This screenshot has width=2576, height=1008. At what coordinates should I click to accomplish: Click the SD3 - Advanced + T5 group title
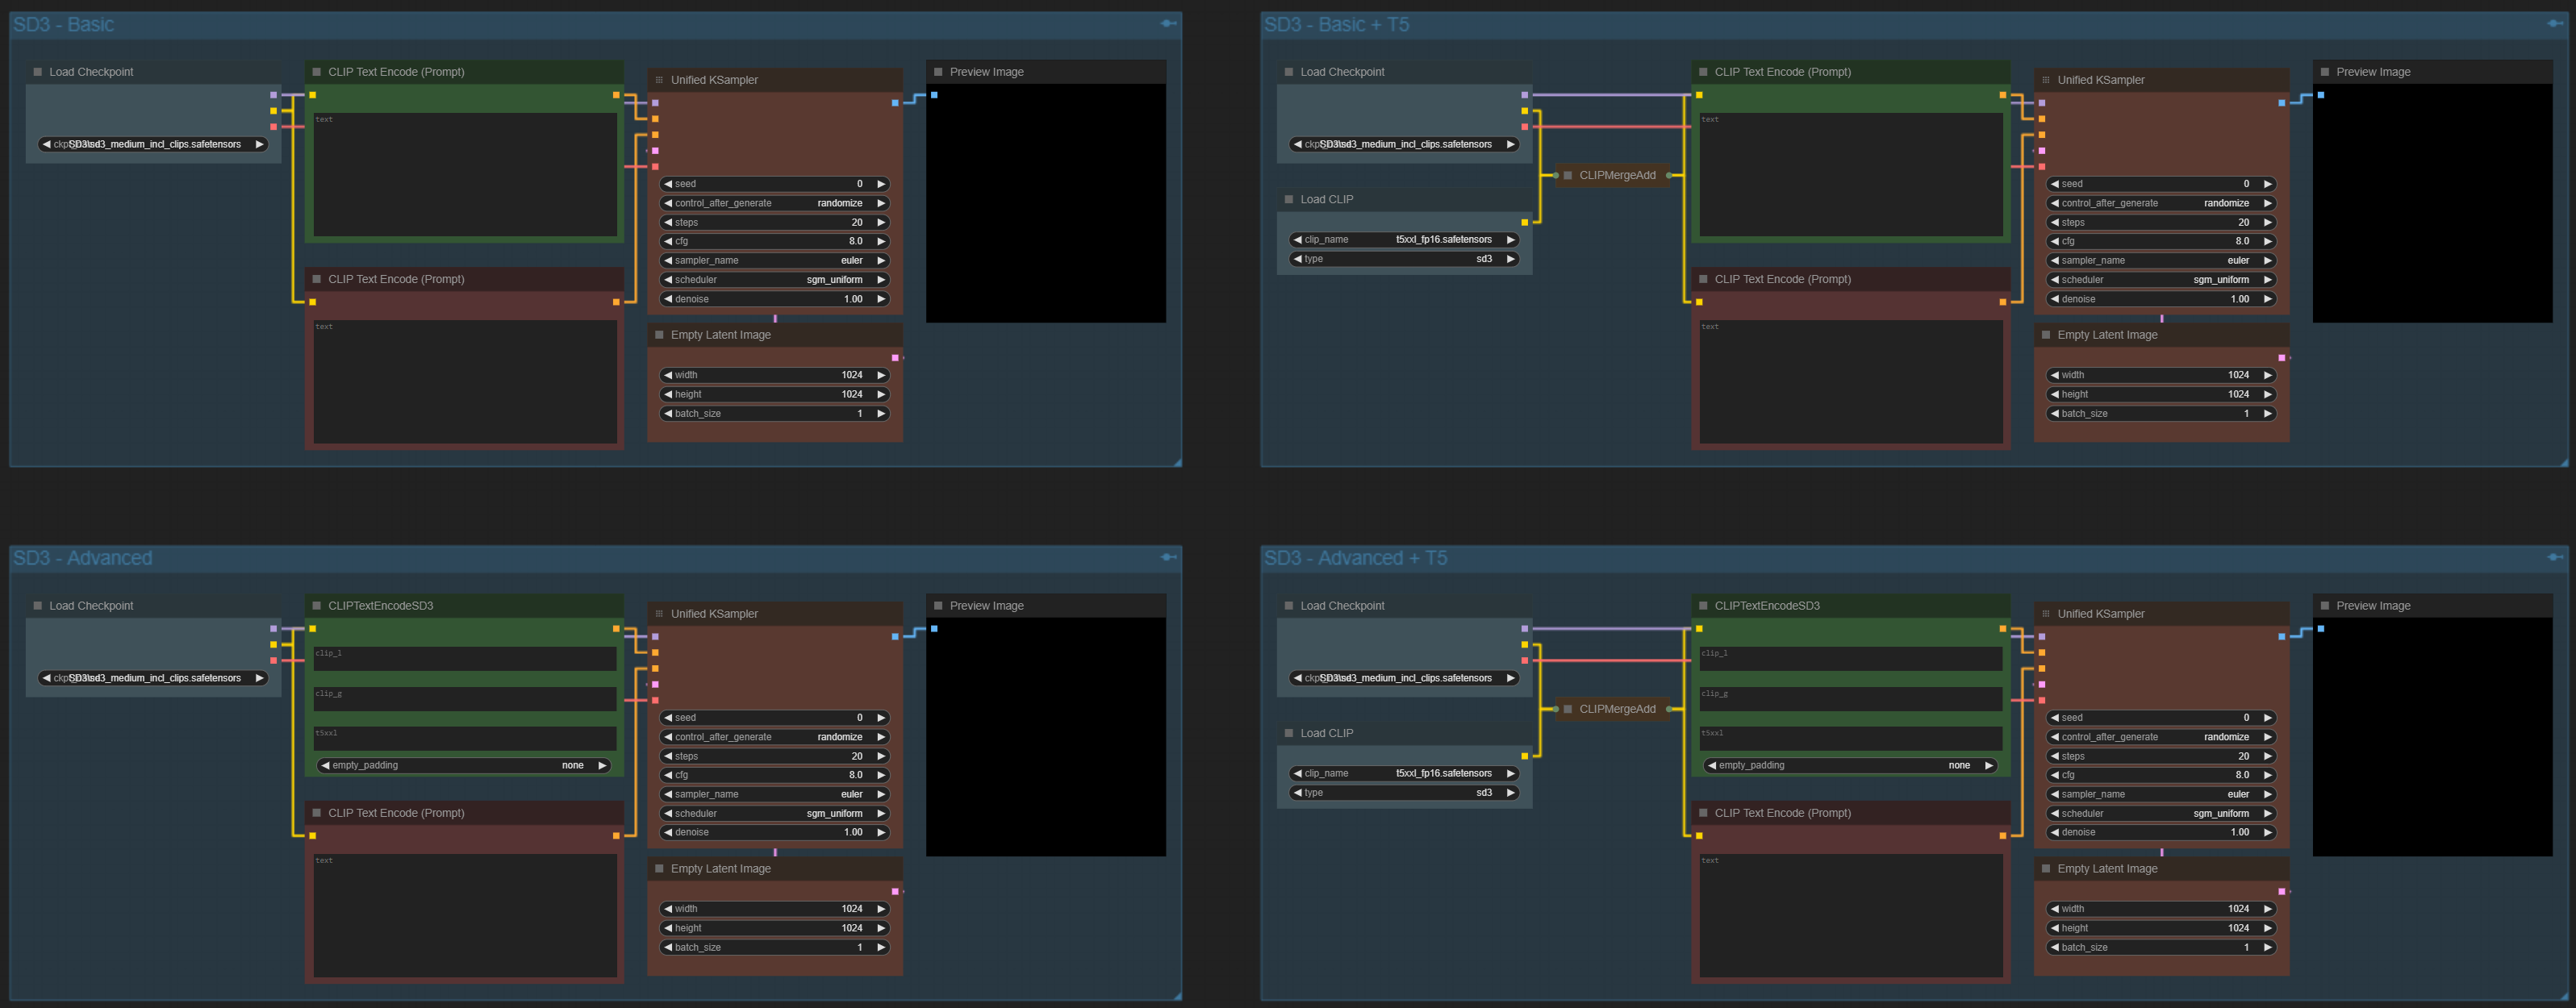pos(1355,557)
